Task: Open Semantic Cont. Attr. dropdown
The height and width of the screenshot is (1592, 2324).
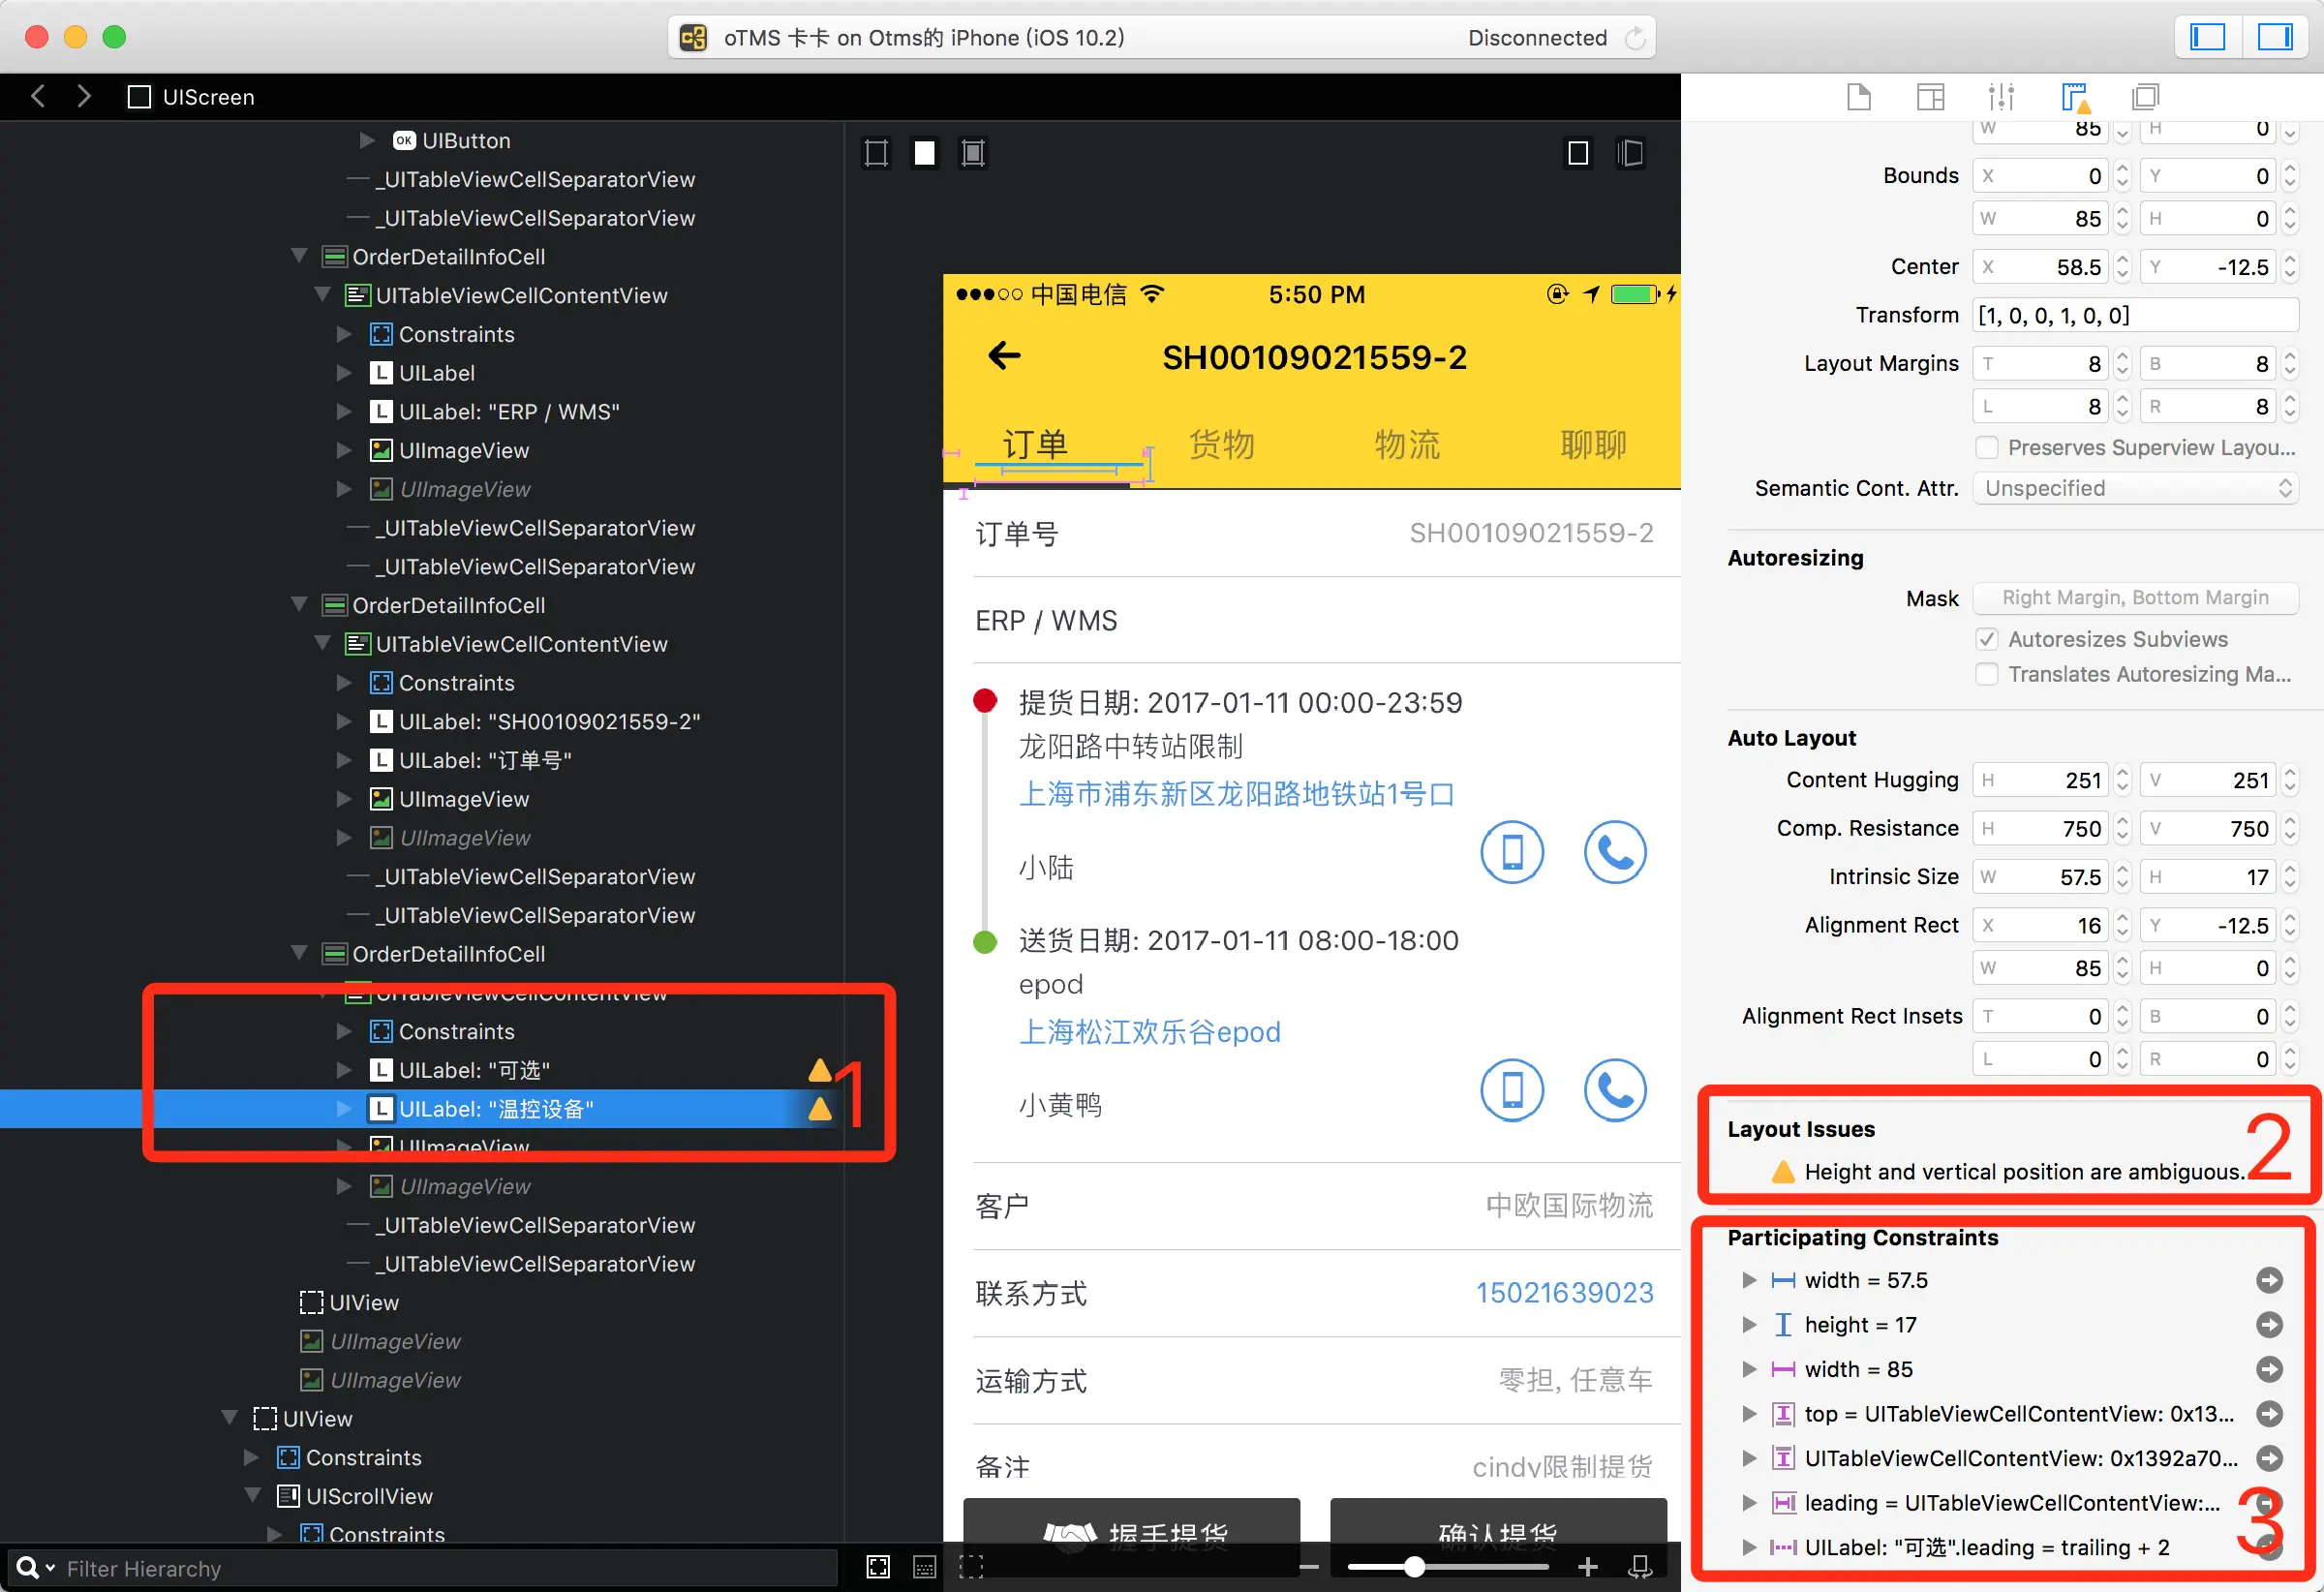Action: [x=2135, y=488]
